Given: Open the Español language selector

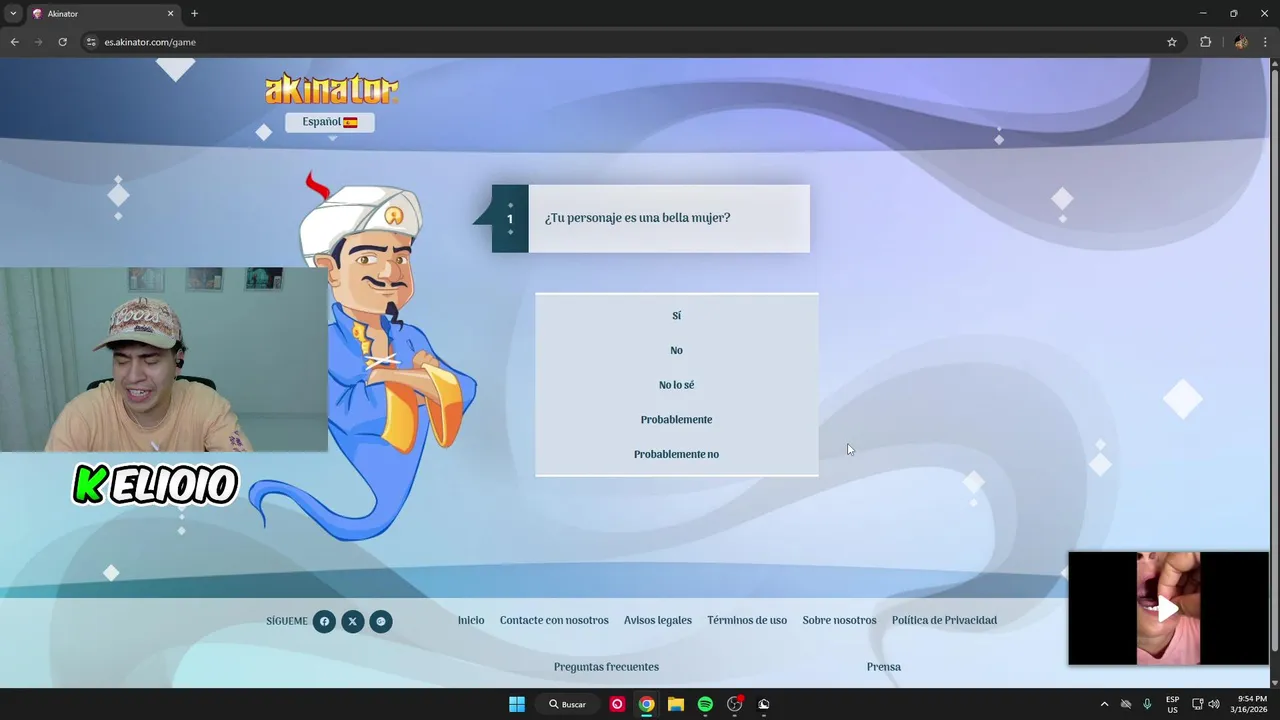Looking at the screenshot, I should (330, 122).
